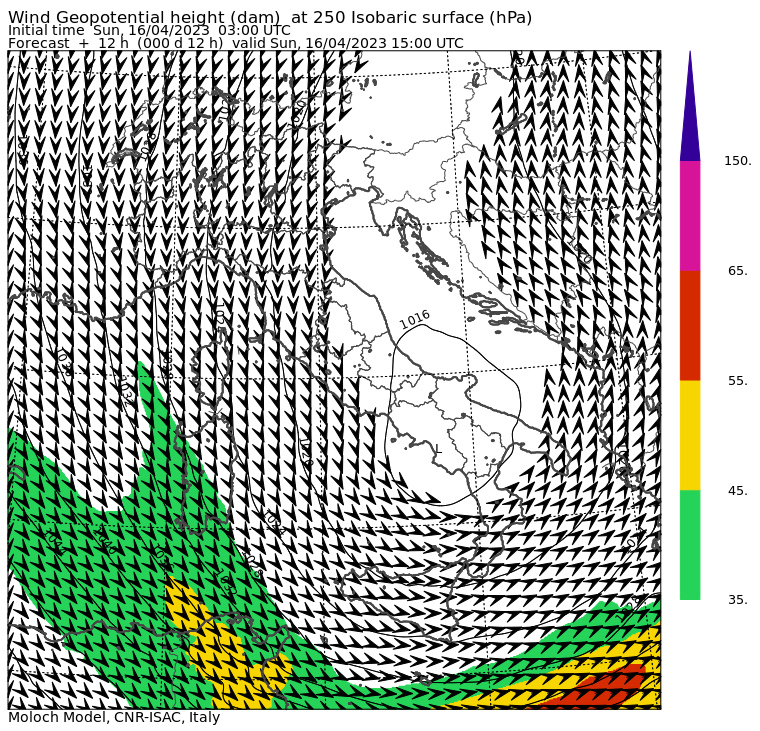Screen dimensions: 760x731
Task: Click the chart title 'Wind Geopotential height (dam)'
Action: (x=144, y=17)
